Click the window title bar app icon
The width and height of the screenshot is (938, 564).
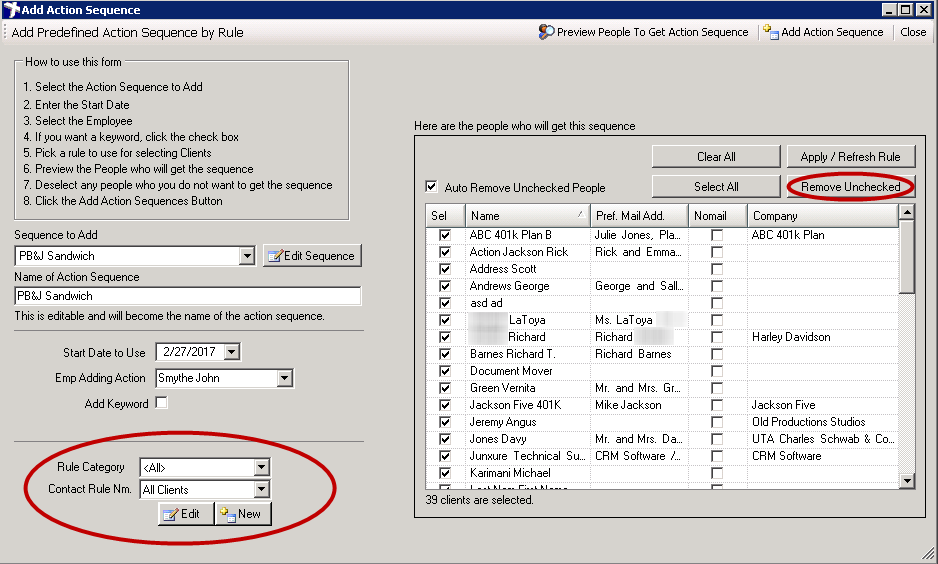(x=11, y=10)
